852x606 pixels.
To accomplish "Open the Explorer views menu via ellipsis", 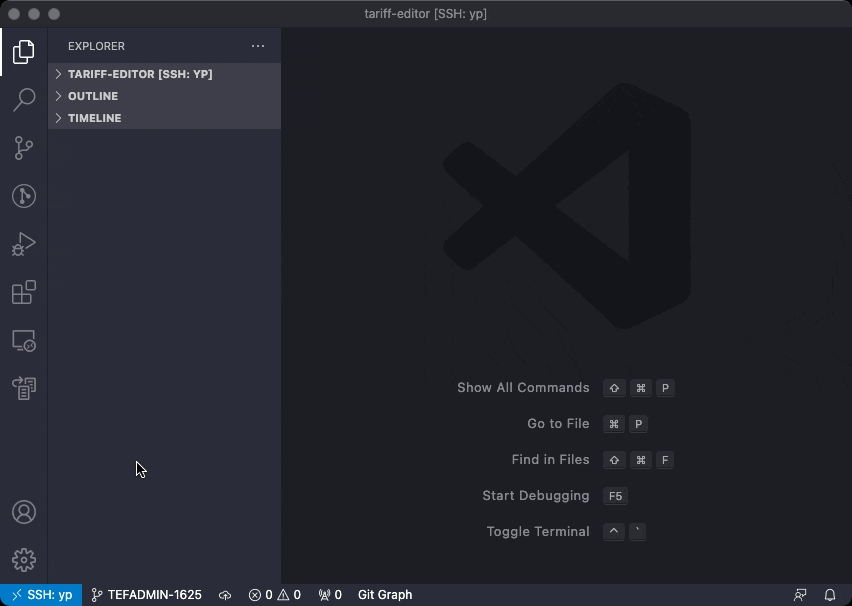I will 258,46.
